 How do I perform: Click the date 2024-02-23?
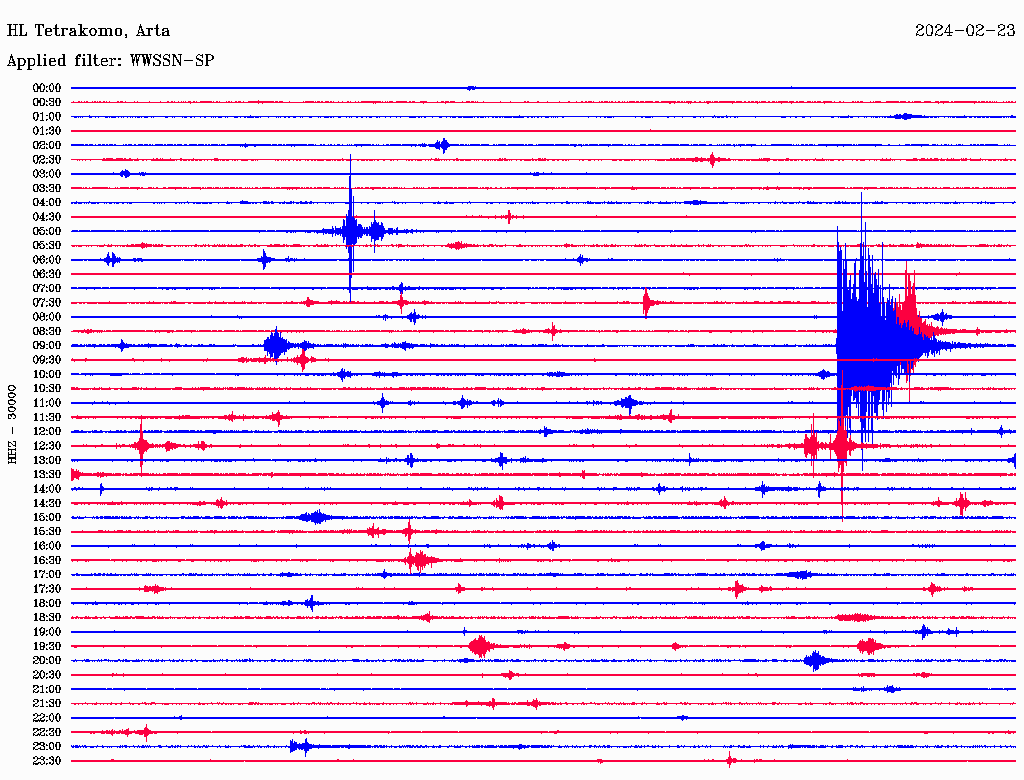(x=965, y=31)
